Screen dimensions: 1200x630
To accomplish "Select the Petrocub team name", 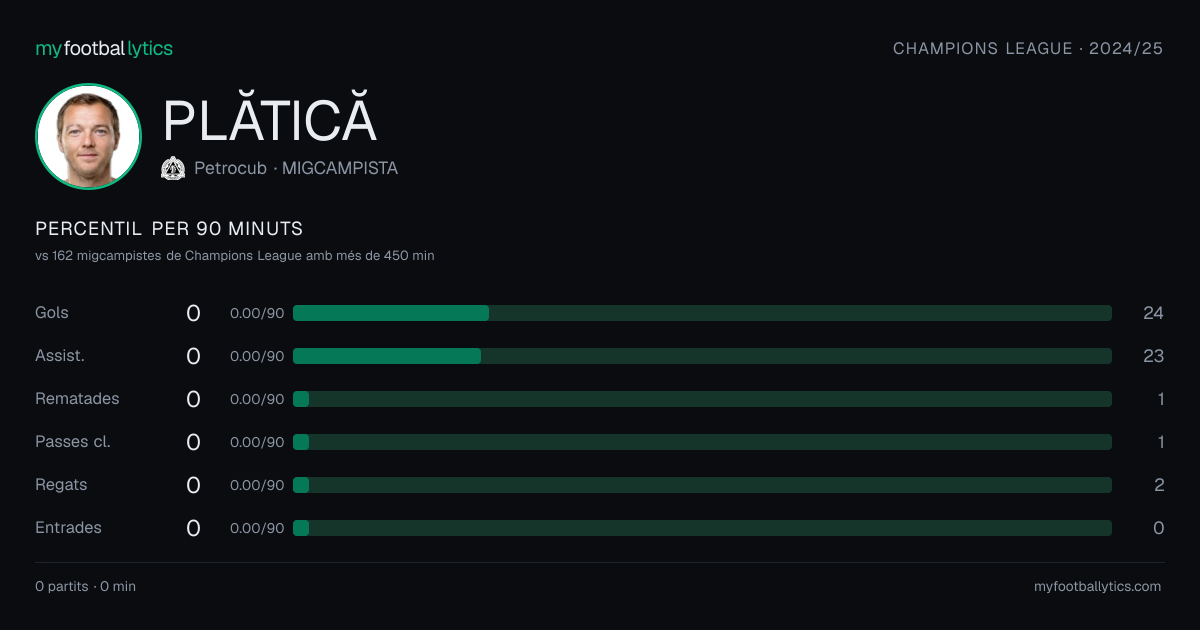I will [x=230, y=169].
